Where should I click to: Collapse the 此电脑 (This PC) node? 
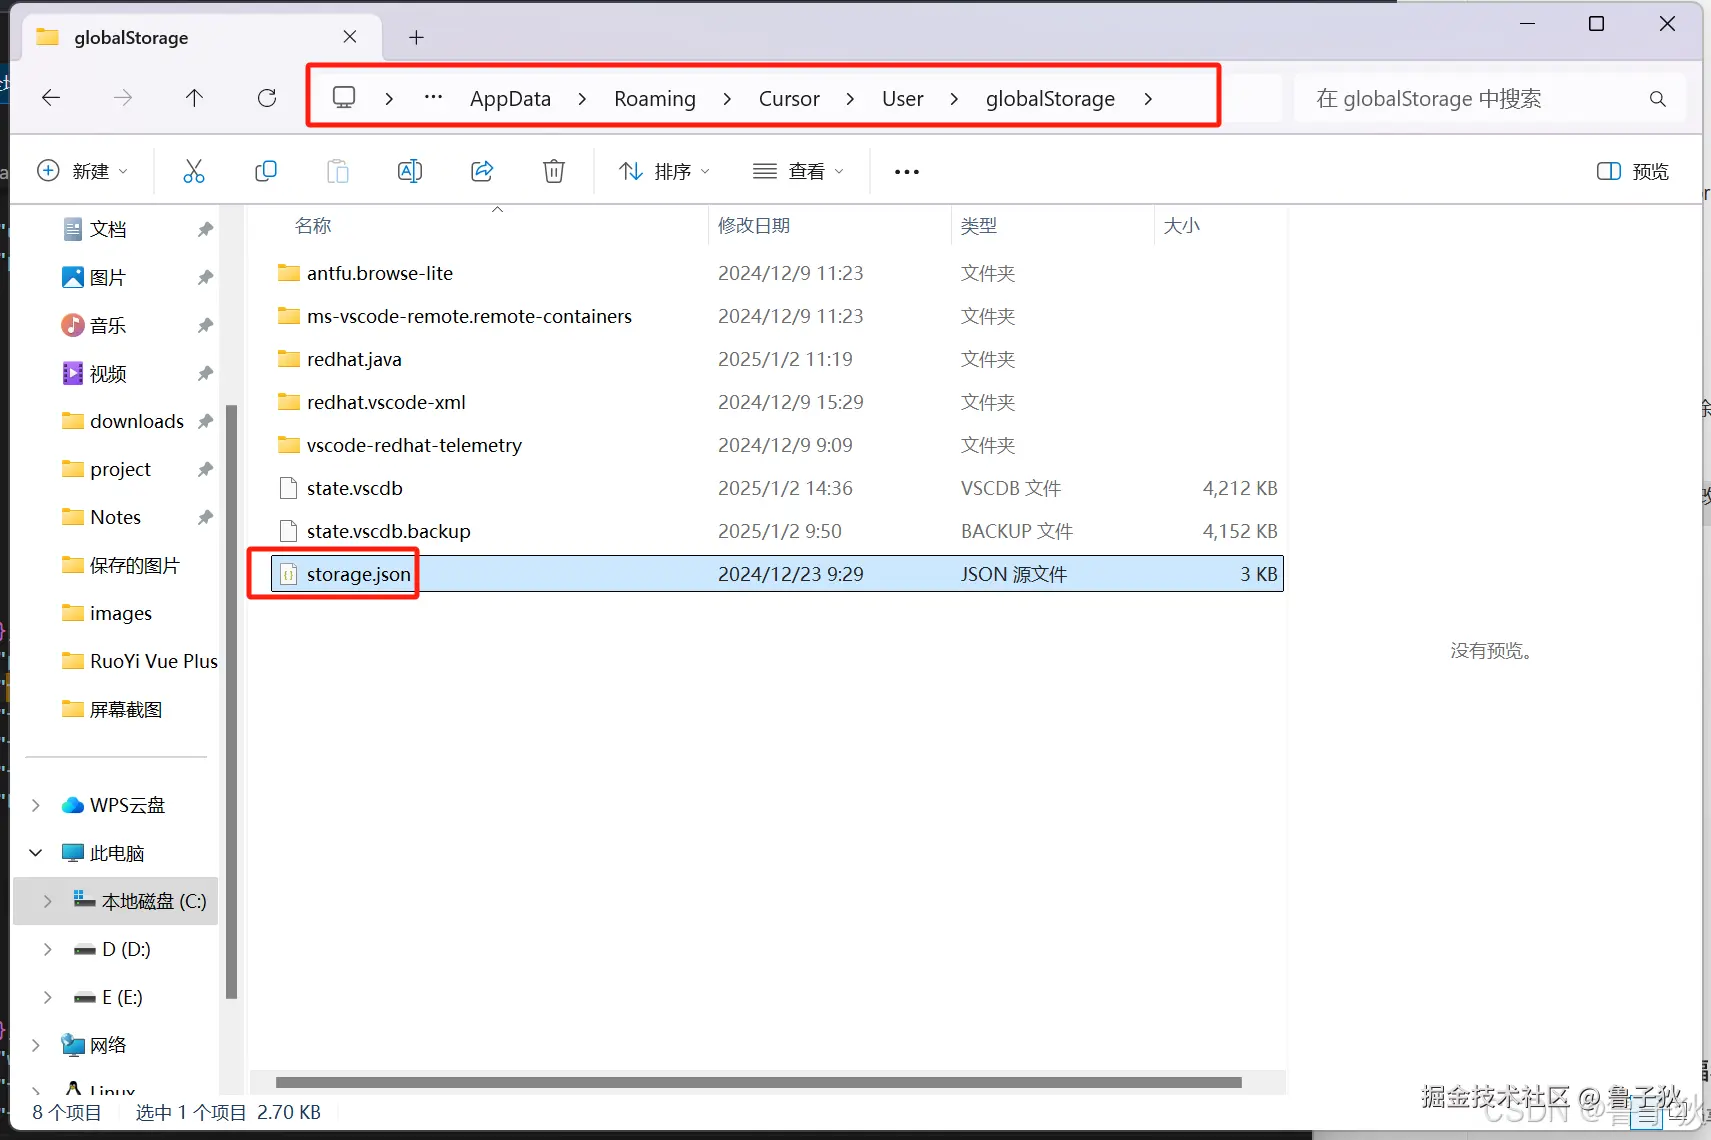(x=36, y=853)
